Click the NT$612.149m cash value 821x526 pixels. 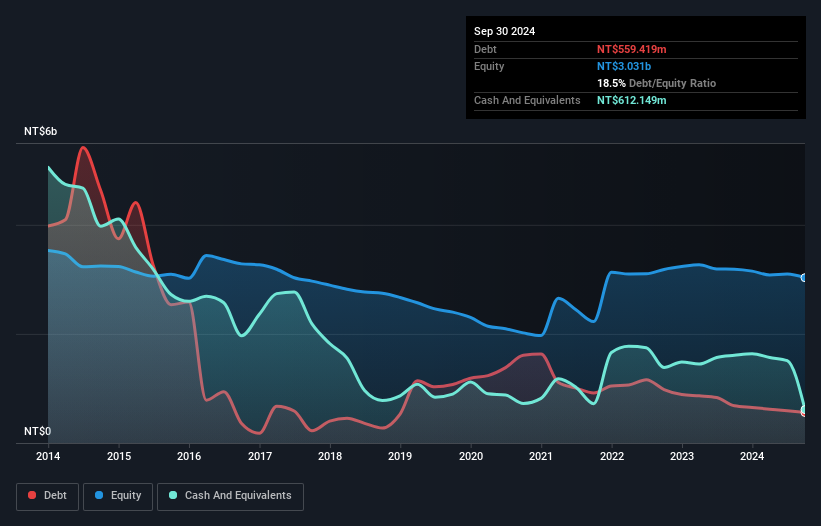(x=631, y=100)
